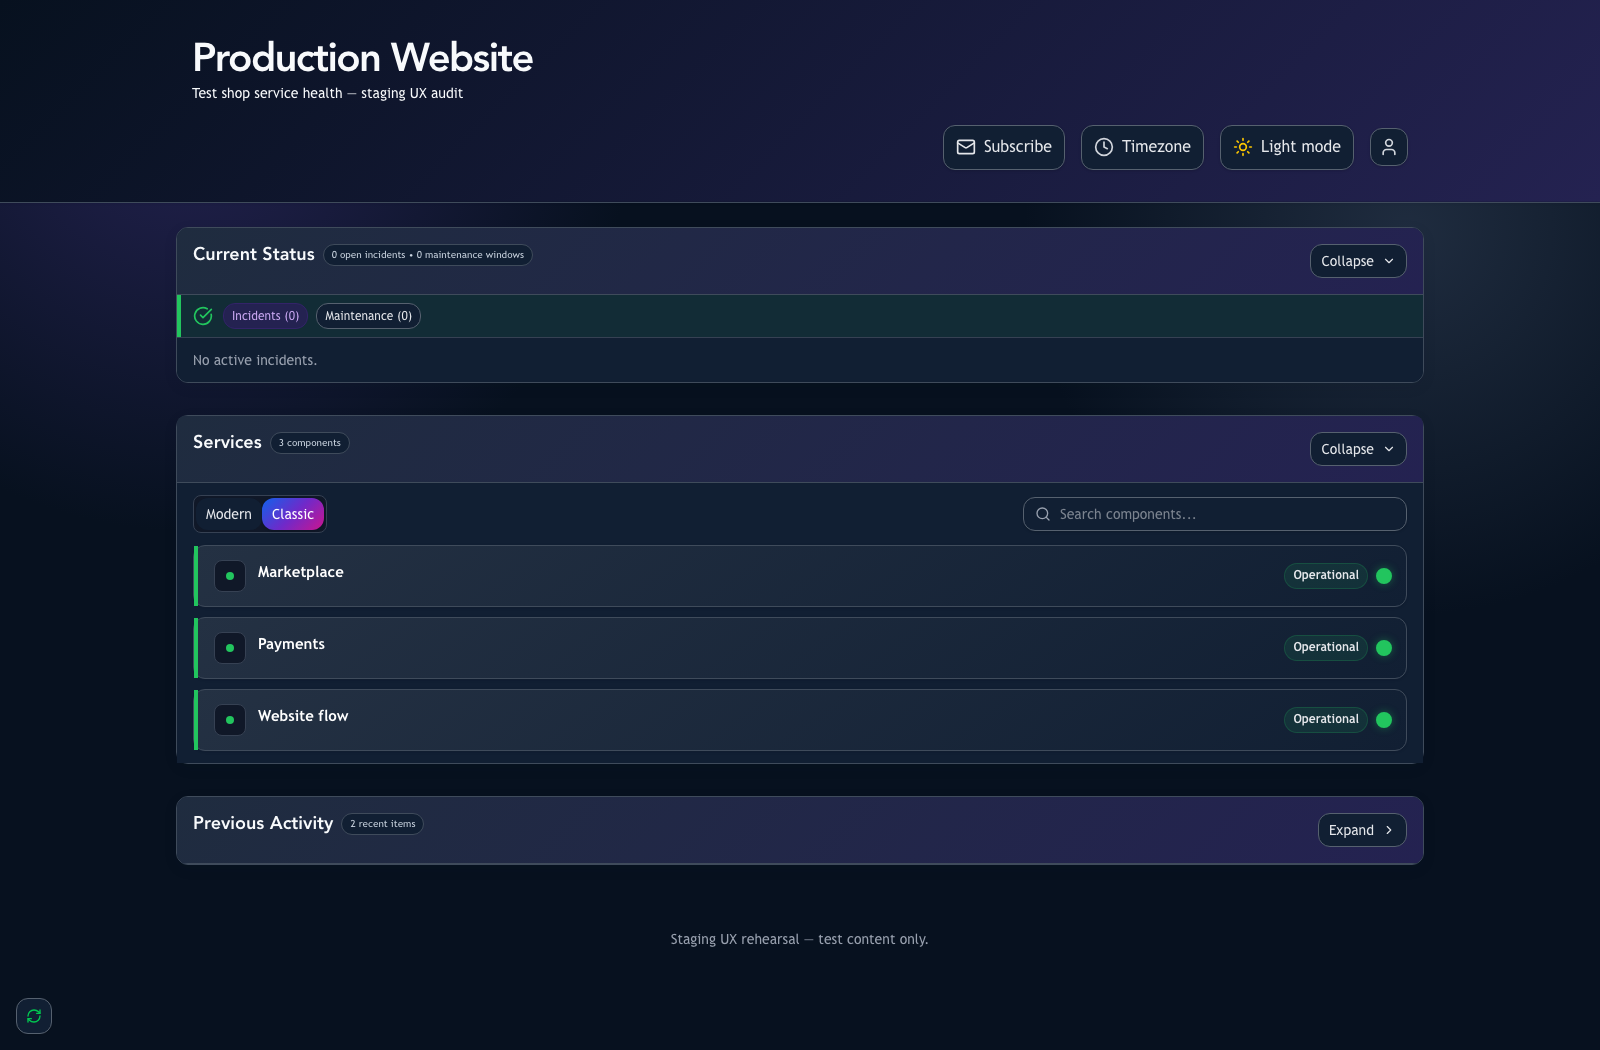Collapse the Current Status section
Image resolution: width=1600 pixels, height=1050 pixels.
pyautogui.click(x=1358, y=261)
